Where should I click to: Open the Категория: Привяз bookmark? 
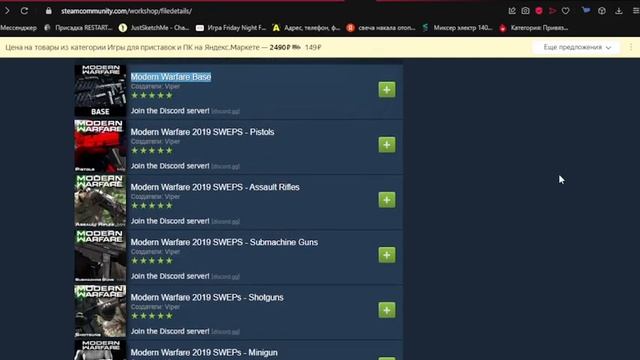[534, 28]
